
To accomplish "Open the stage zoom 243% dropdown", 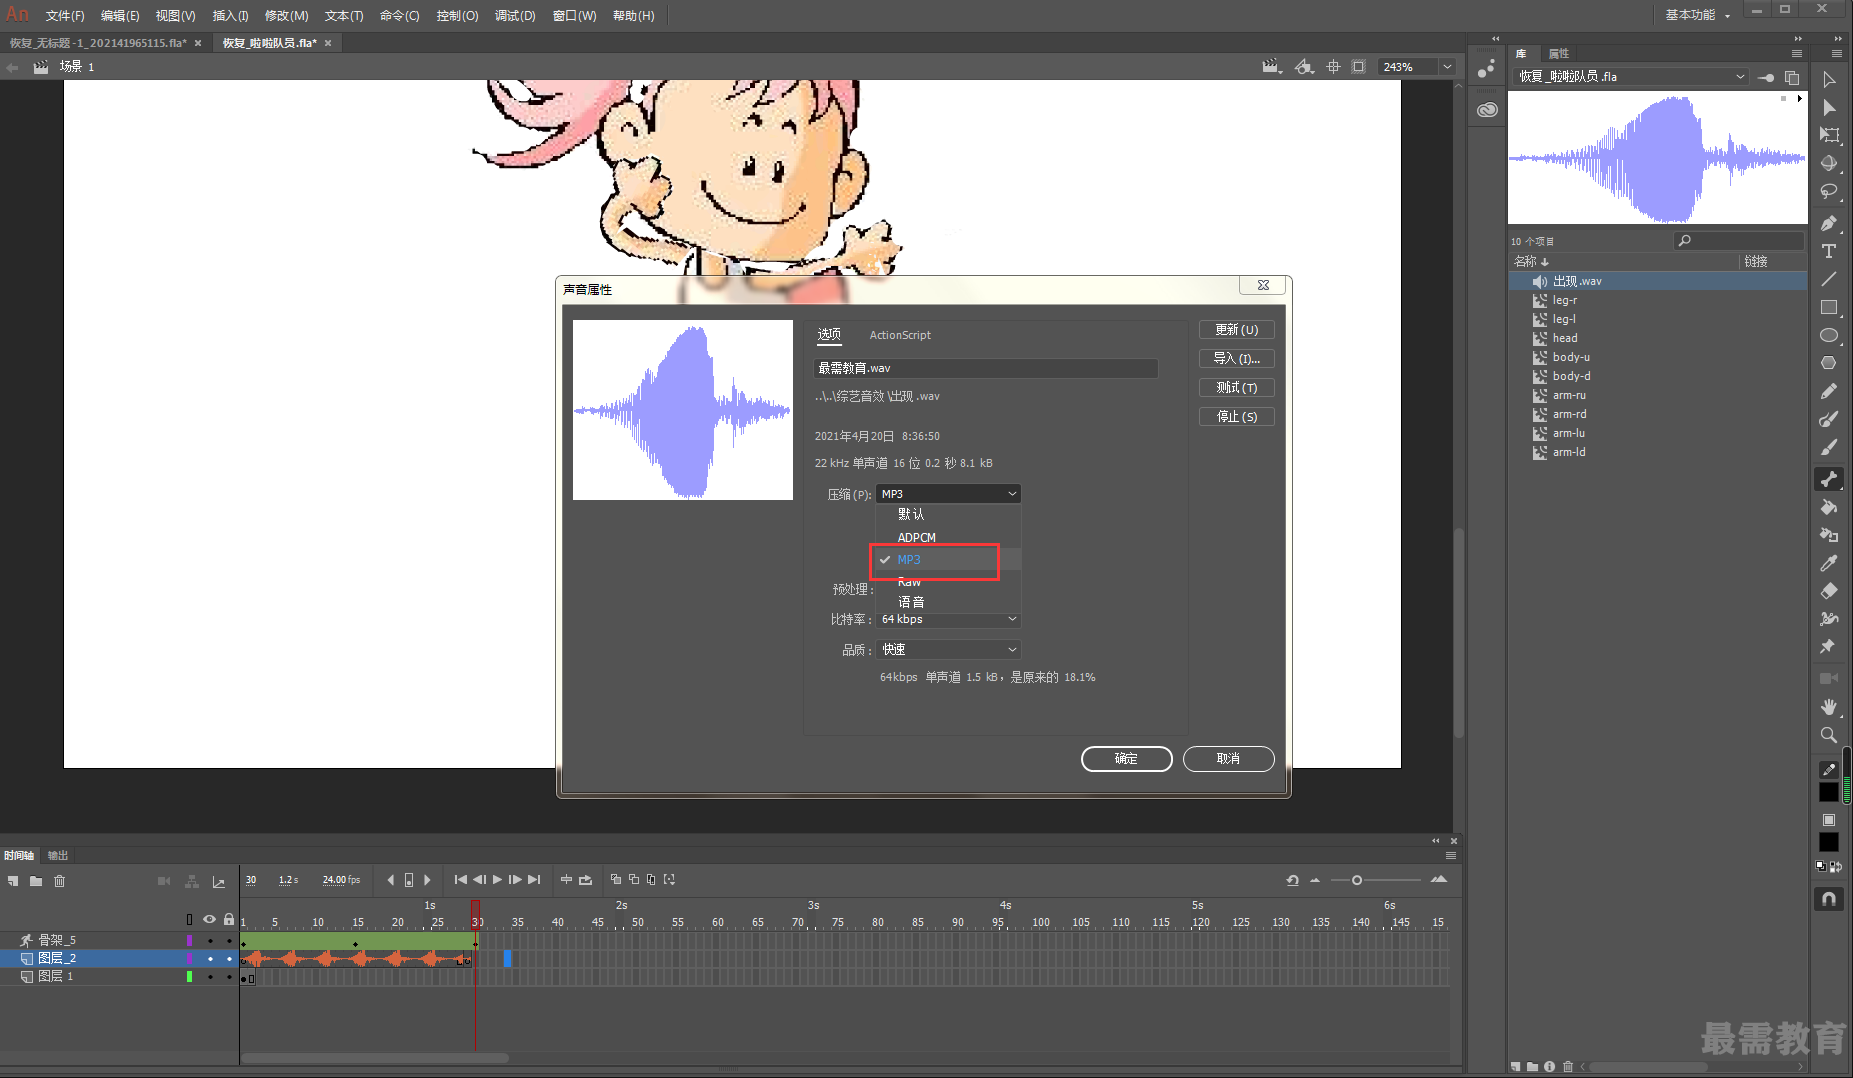I will [x=1447, y=67].
